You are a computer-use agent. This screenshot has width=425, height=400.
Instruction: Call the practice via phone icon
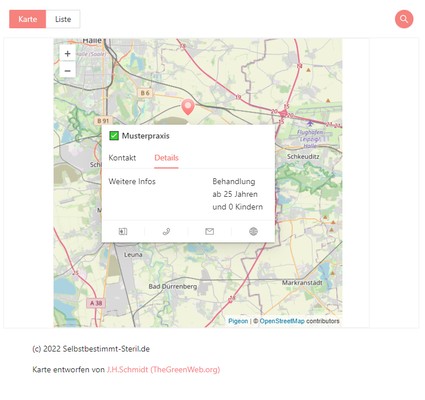[166, 231]
